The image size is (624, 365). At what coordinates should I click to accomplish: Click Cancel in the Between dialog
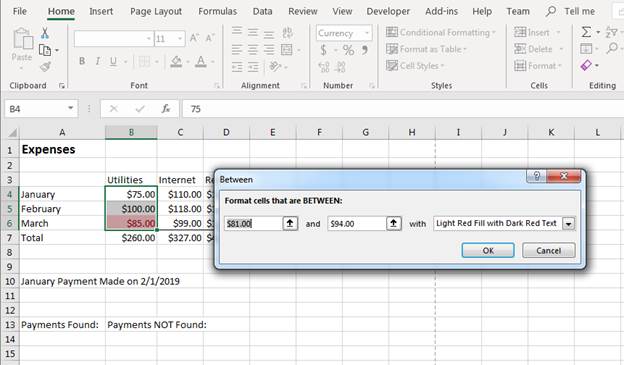point(548,250)
